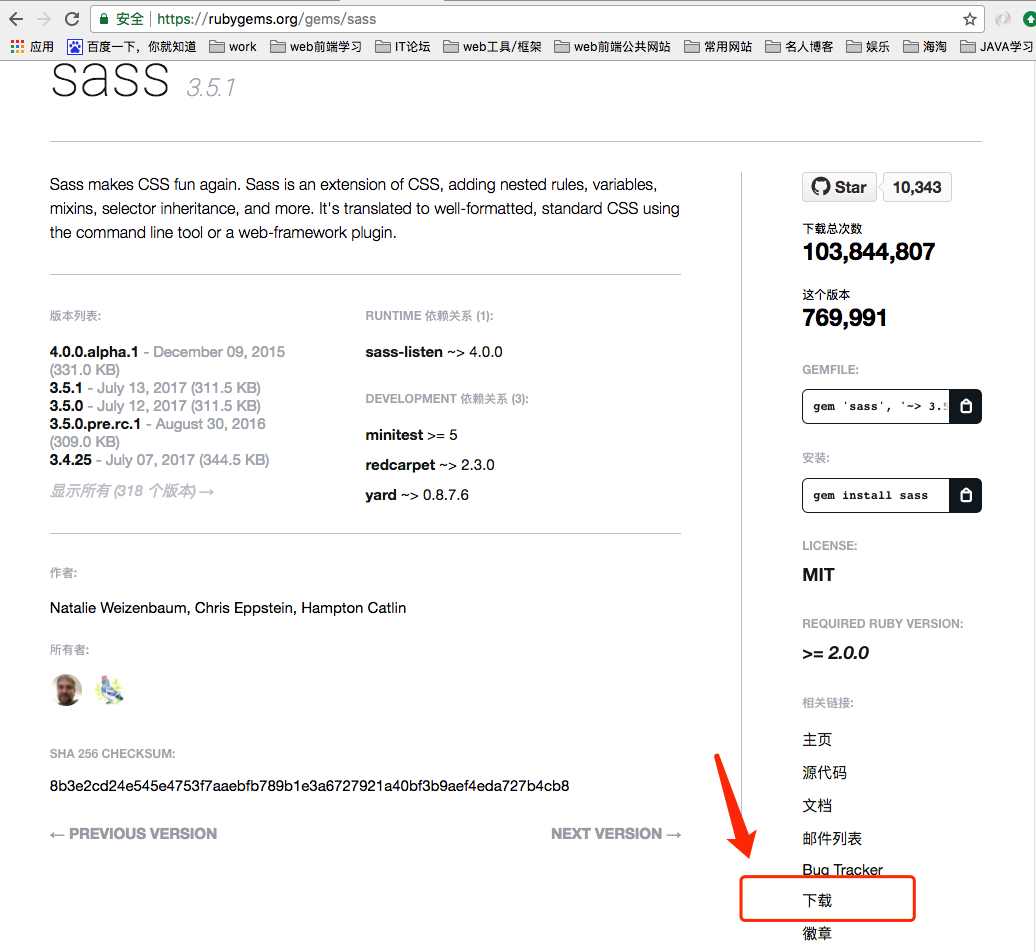The height and width of the screenshot is (952, 1036).
Task: Open the 常用网站 bookmark folder
Action: [x=718, y=46]
